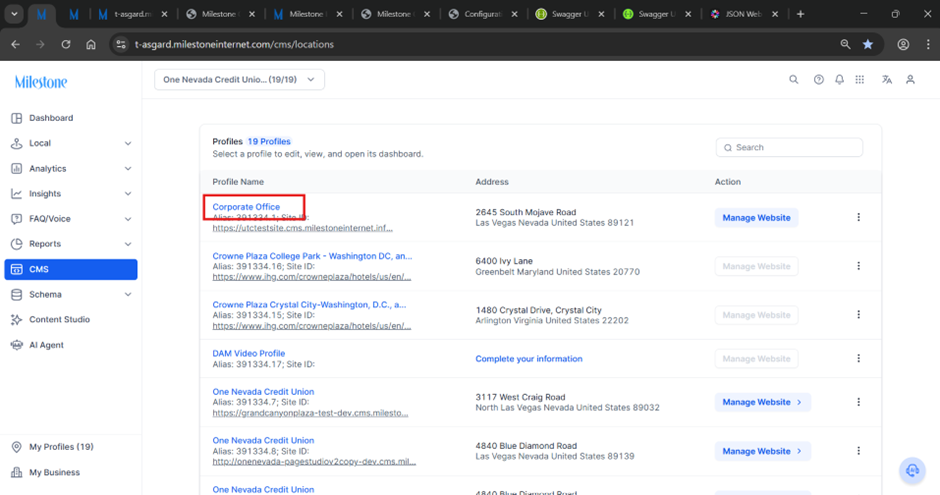Click the Address column header
The height and width of the screenshot is (495, 940).
coord(492,182)
